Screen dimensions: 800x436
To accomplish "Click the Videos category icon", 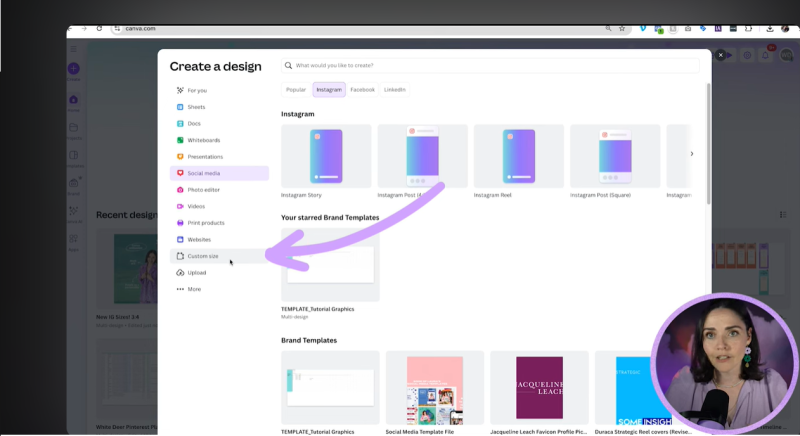I will pyautogui.click(x=180, y=206).
